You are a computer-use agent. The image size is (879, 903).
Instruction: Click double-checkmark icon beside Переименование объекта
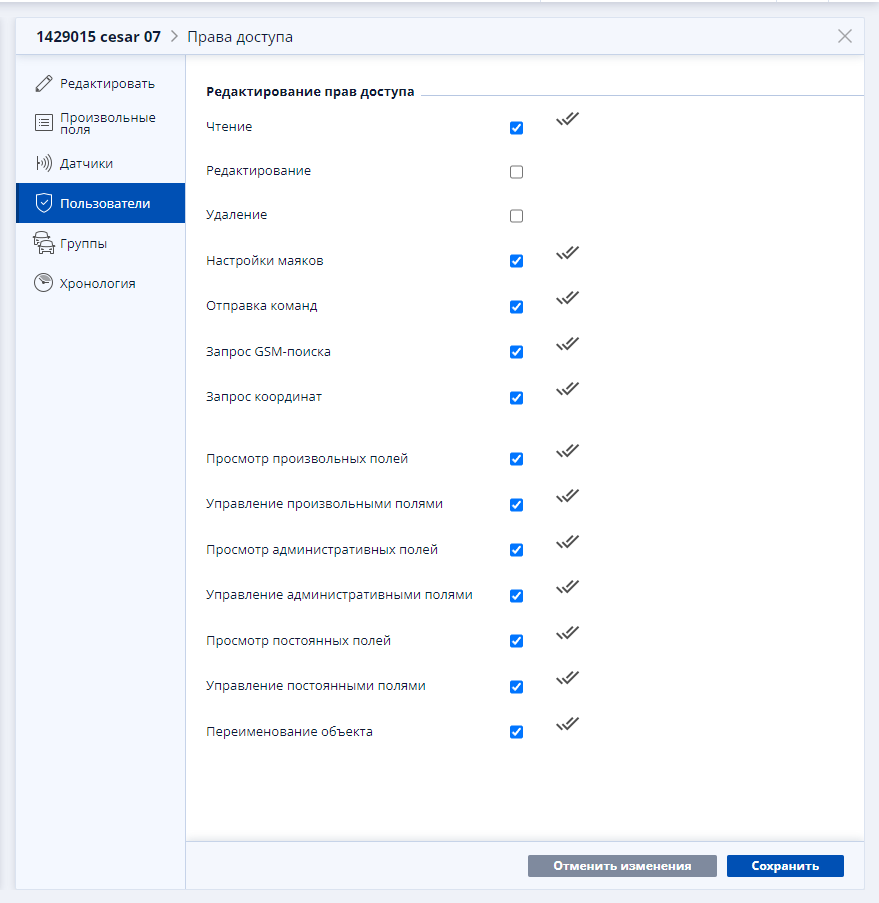coord(567,723)
